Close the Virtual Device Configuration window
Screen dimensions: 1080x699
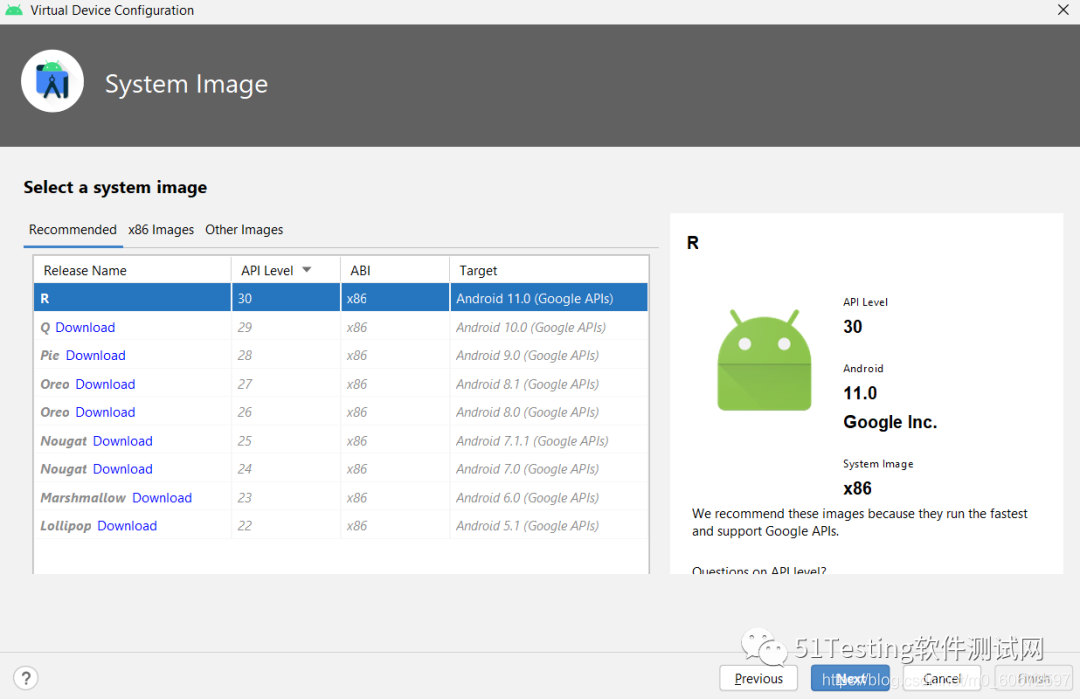point(1063,10)
